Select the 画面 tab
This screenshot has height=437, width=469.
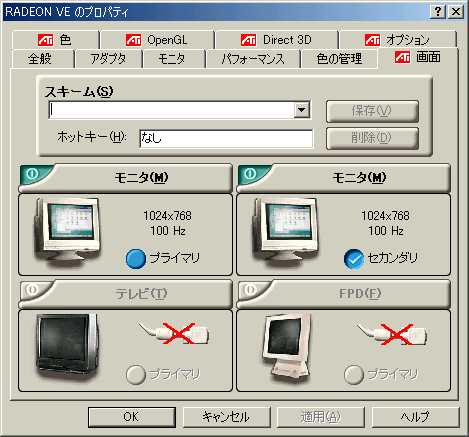[x=418, y=57]
